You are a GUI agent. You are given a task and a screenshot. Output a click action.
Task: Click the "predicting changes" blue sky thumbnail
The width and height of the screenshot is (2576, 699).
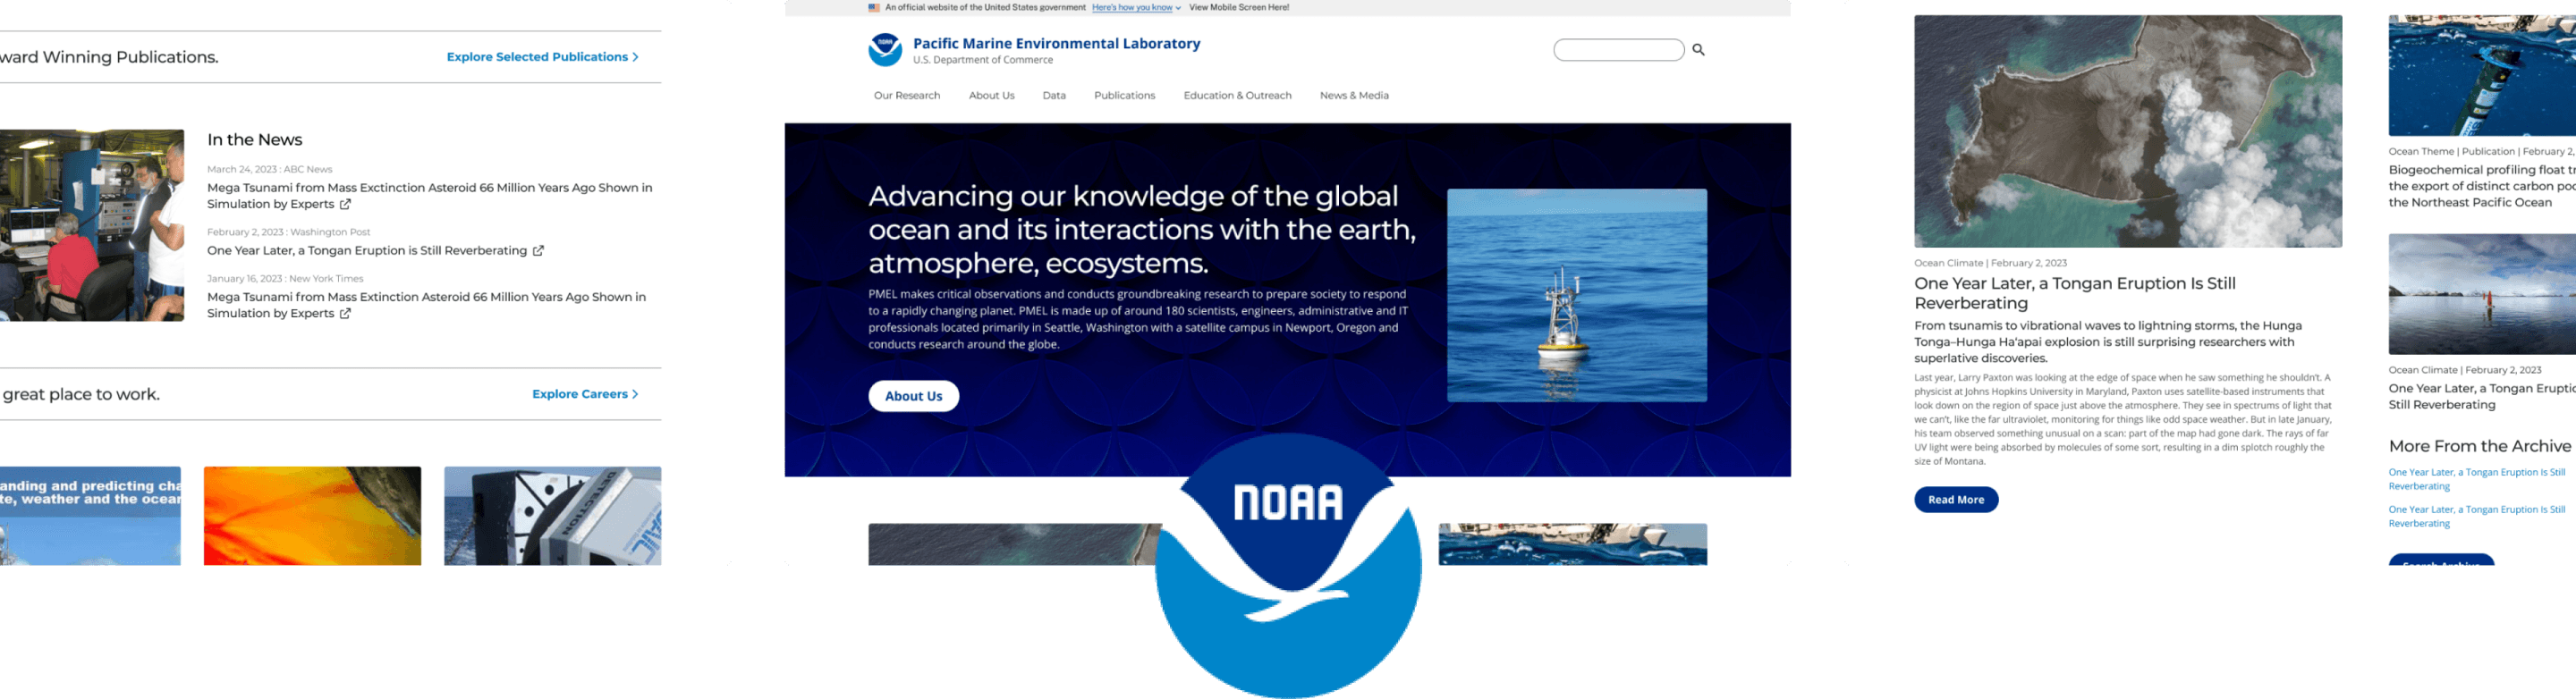click(x=90, y=516)
